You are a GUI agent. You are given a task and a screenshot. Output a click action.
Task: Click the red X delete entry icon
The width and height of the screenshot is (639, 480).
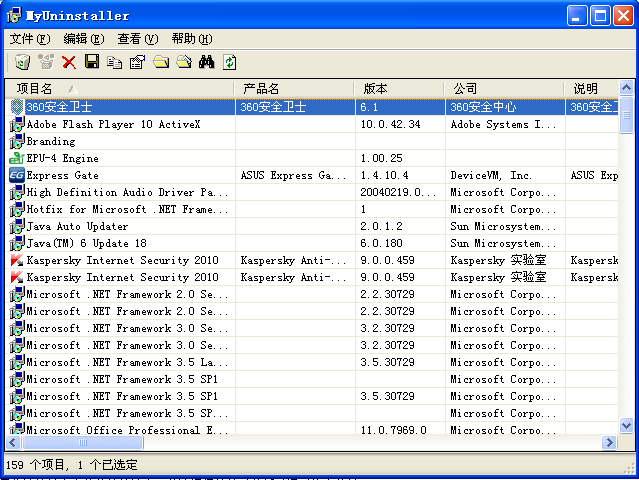point(69,63)
